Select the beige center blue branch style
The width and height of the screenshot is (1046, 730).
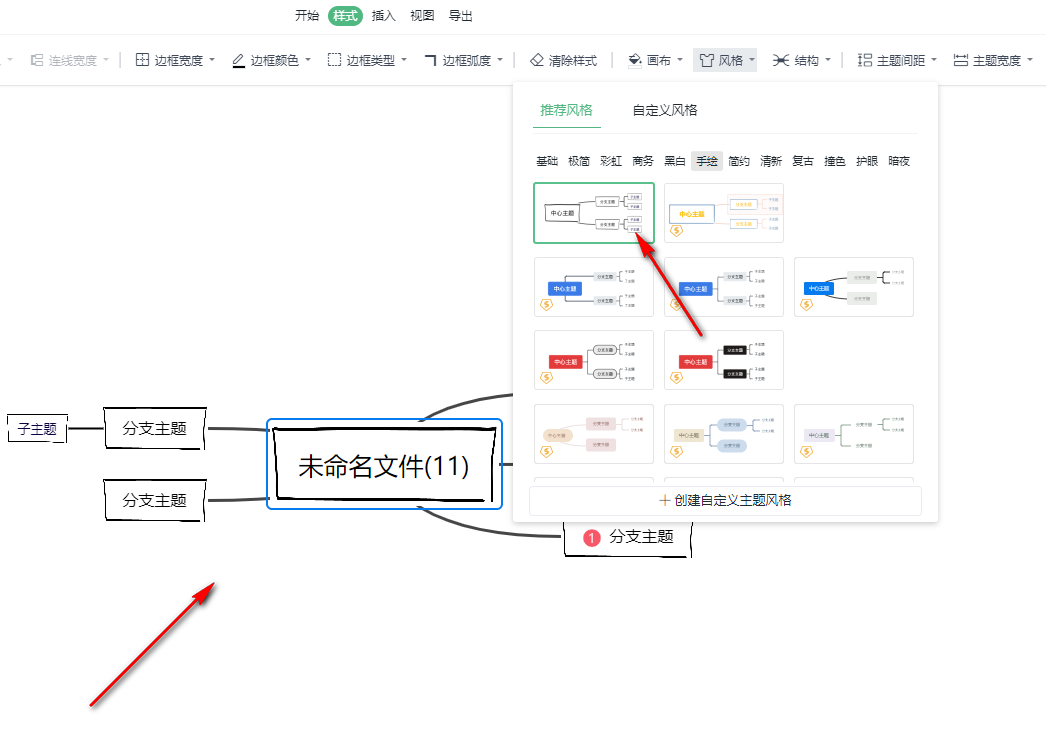pyautogui.click(x=724, y=434)
